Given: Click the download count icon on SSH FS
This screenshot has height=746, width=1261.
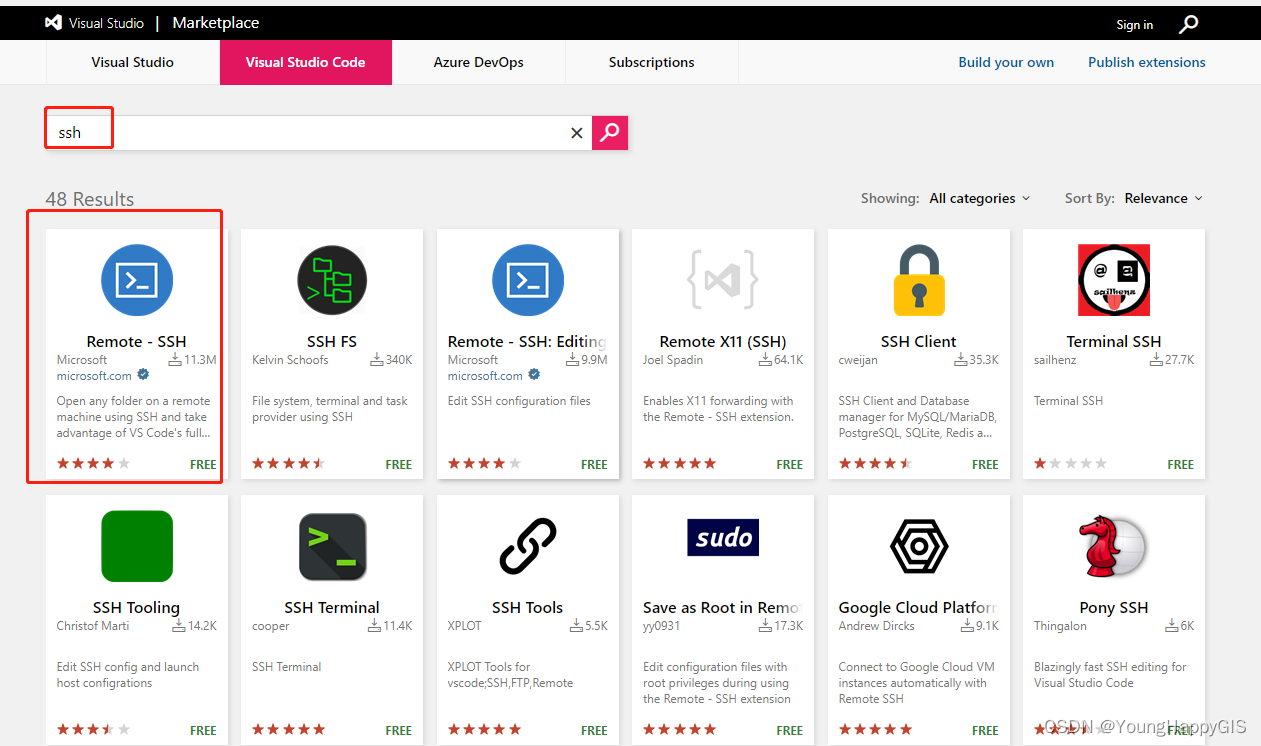Looking at the screenshot, I should (377, 359).
